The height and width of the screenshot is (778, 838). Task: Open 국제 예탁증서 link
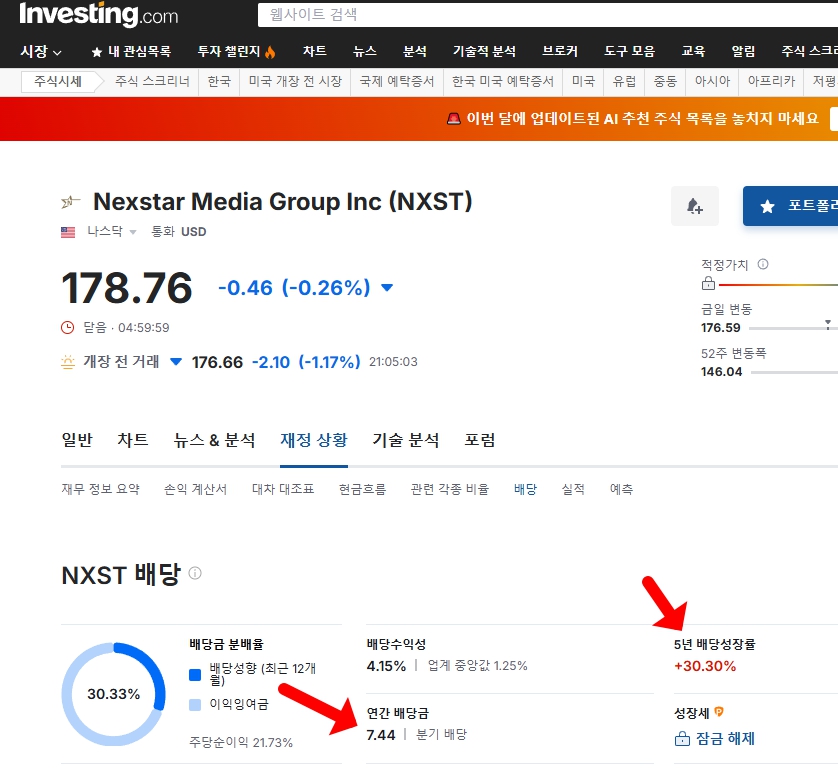point(397,81)
